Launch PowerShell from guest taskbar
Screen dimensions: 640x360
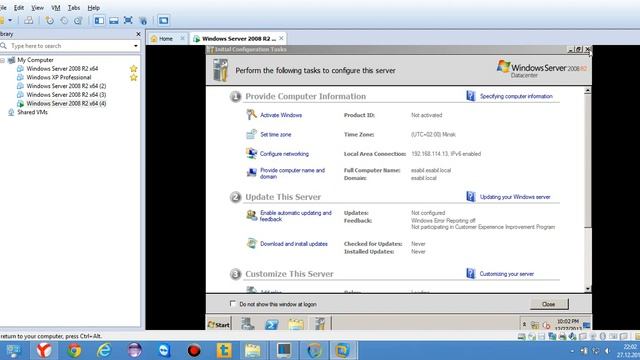coord(272,324)
